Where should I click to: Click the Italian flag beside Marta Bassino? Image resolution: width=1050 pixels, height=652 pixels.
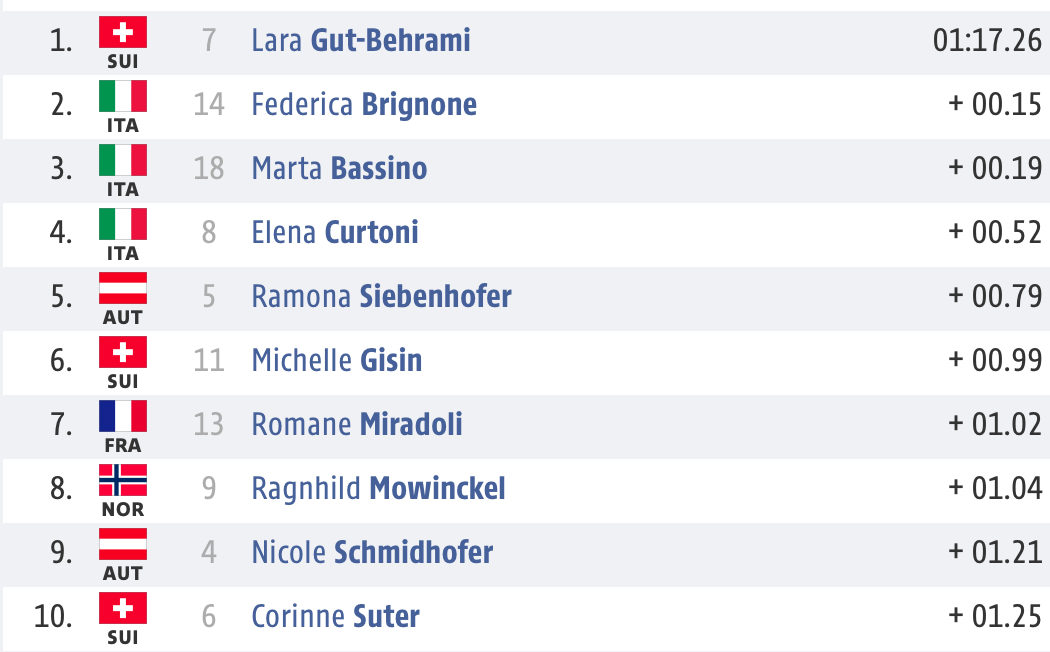point(123,160)
